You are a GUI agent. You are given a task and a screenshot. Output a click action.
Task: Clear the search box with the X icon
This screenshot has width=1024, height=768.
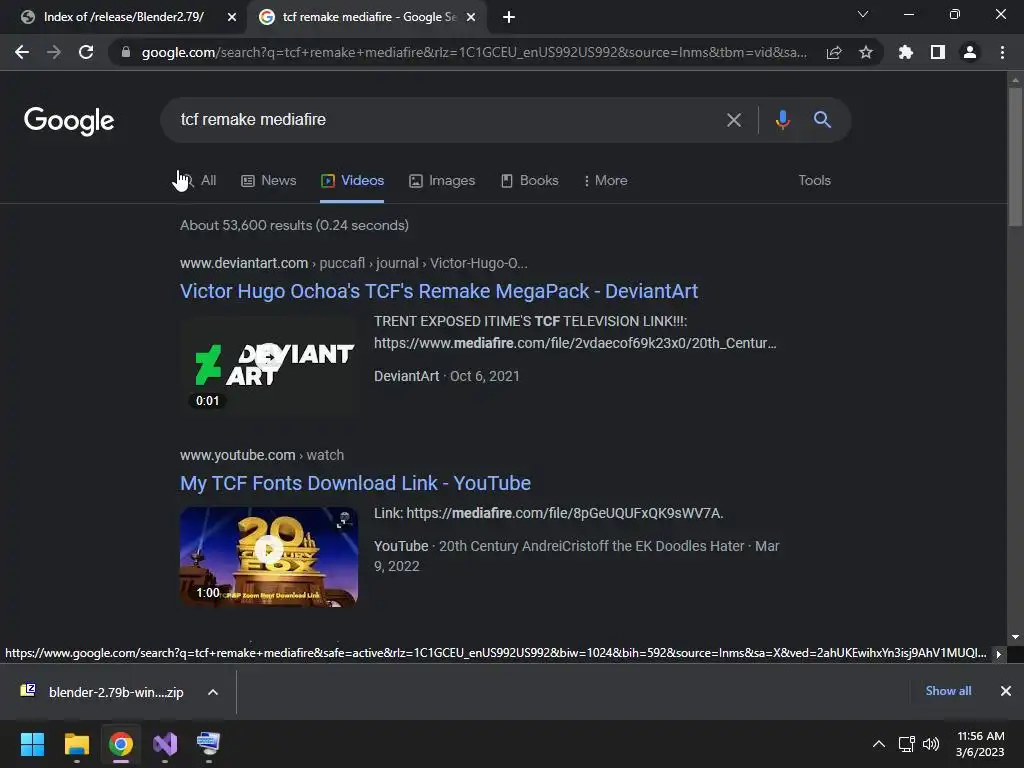pos(734,120)
